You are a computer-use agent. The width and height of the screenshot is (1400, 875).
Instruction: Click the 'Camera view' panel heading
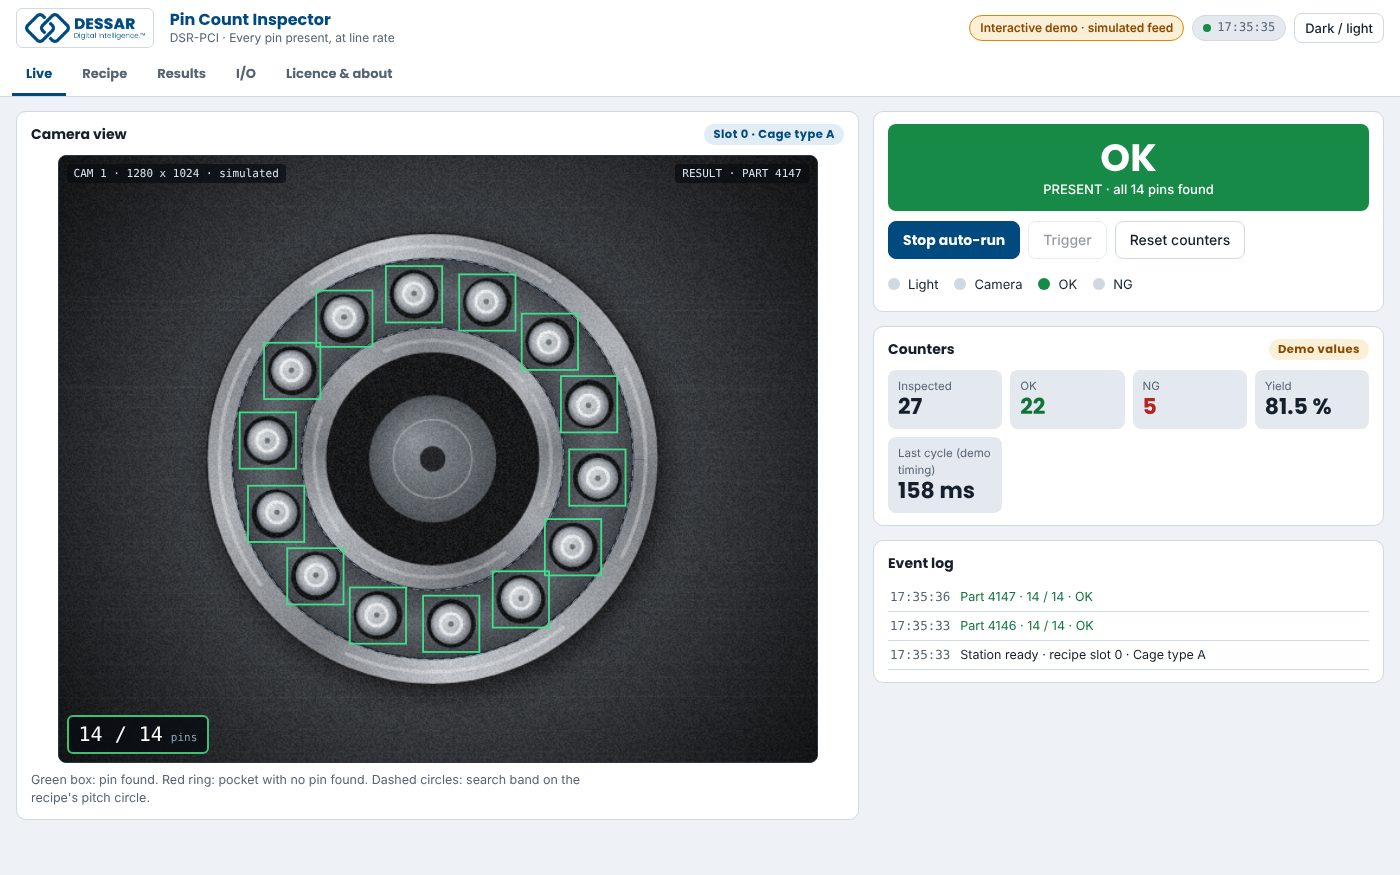(x=79, y=134)
